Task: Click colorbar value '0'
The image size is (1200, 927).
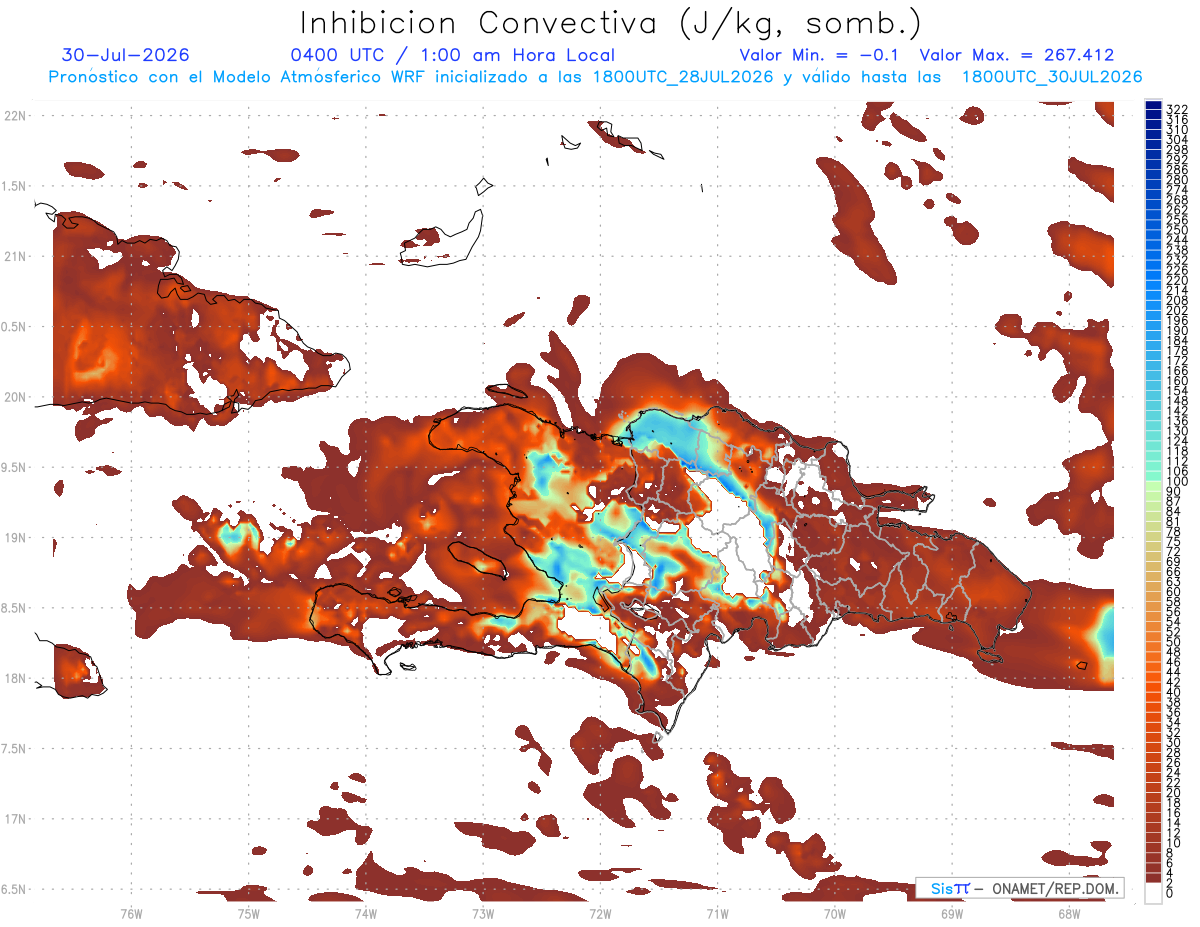Action: click(1170, 892)
